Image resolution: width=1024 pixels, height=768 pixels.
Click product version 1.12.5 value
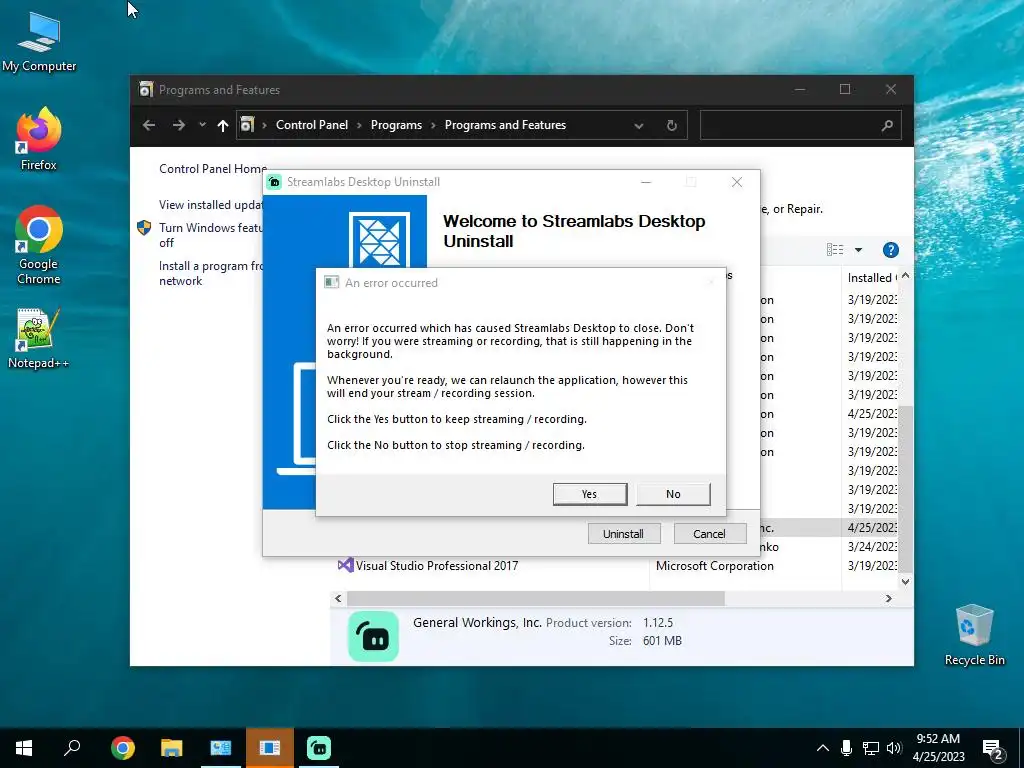[658, 623]
